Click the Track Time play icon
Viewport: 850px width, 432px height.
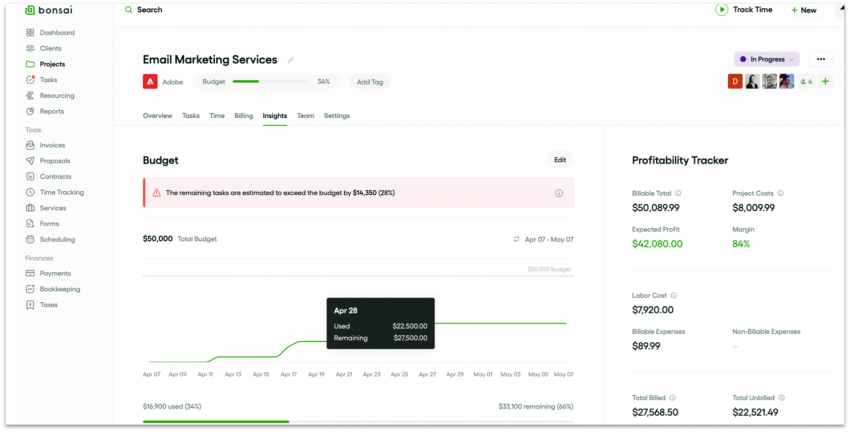pyautogui.click(x=721, y=10)
